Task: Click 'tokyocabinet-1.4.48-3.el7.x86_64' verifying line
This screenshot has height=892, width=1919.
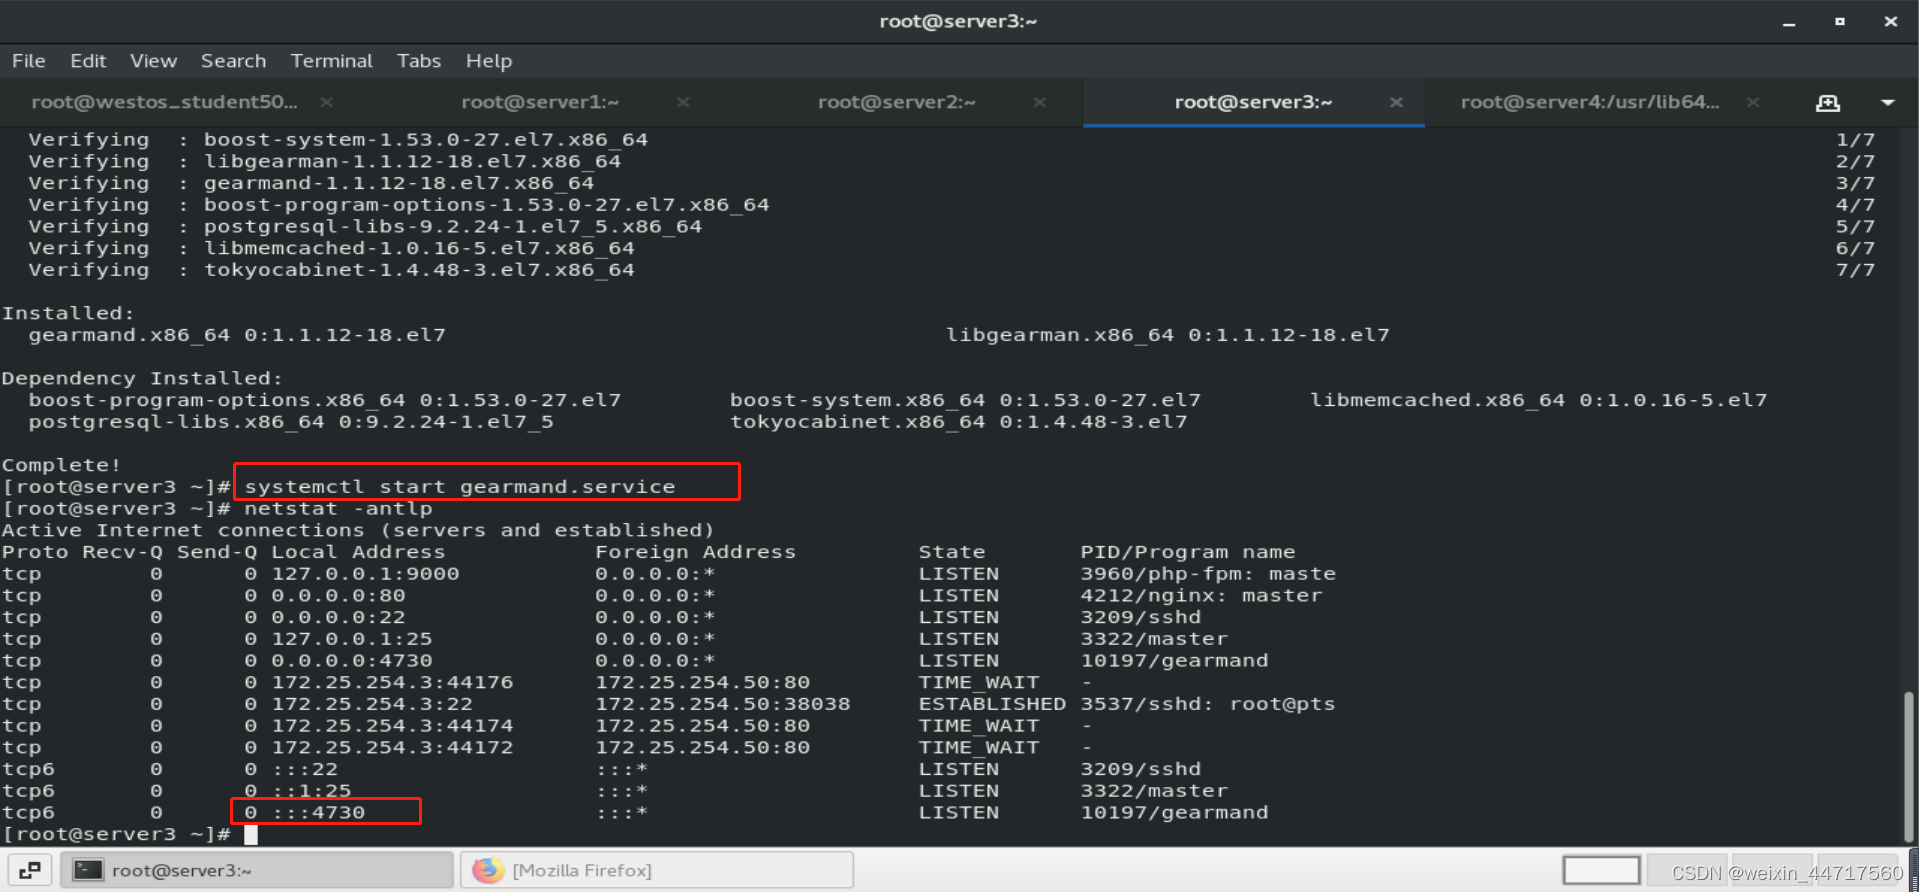Action: (419, 270)
